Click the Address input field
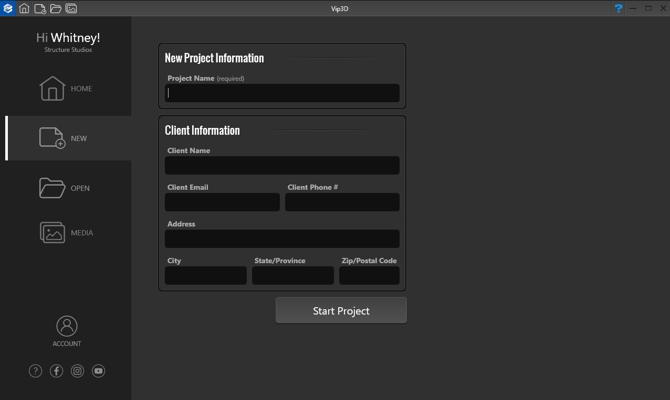Image resolution: width=670 pixels, height=400 pixels. [x=282, y=239]
